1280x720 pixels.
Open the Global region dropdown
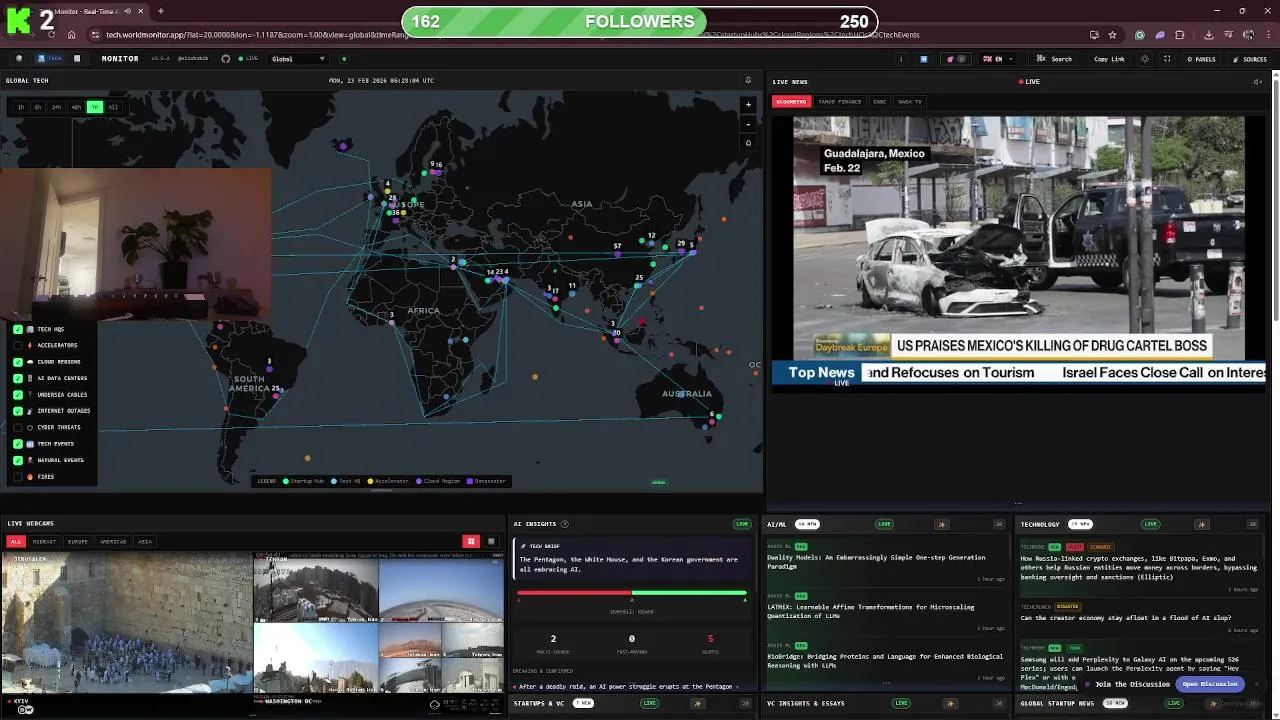click(x=298, y=59)
